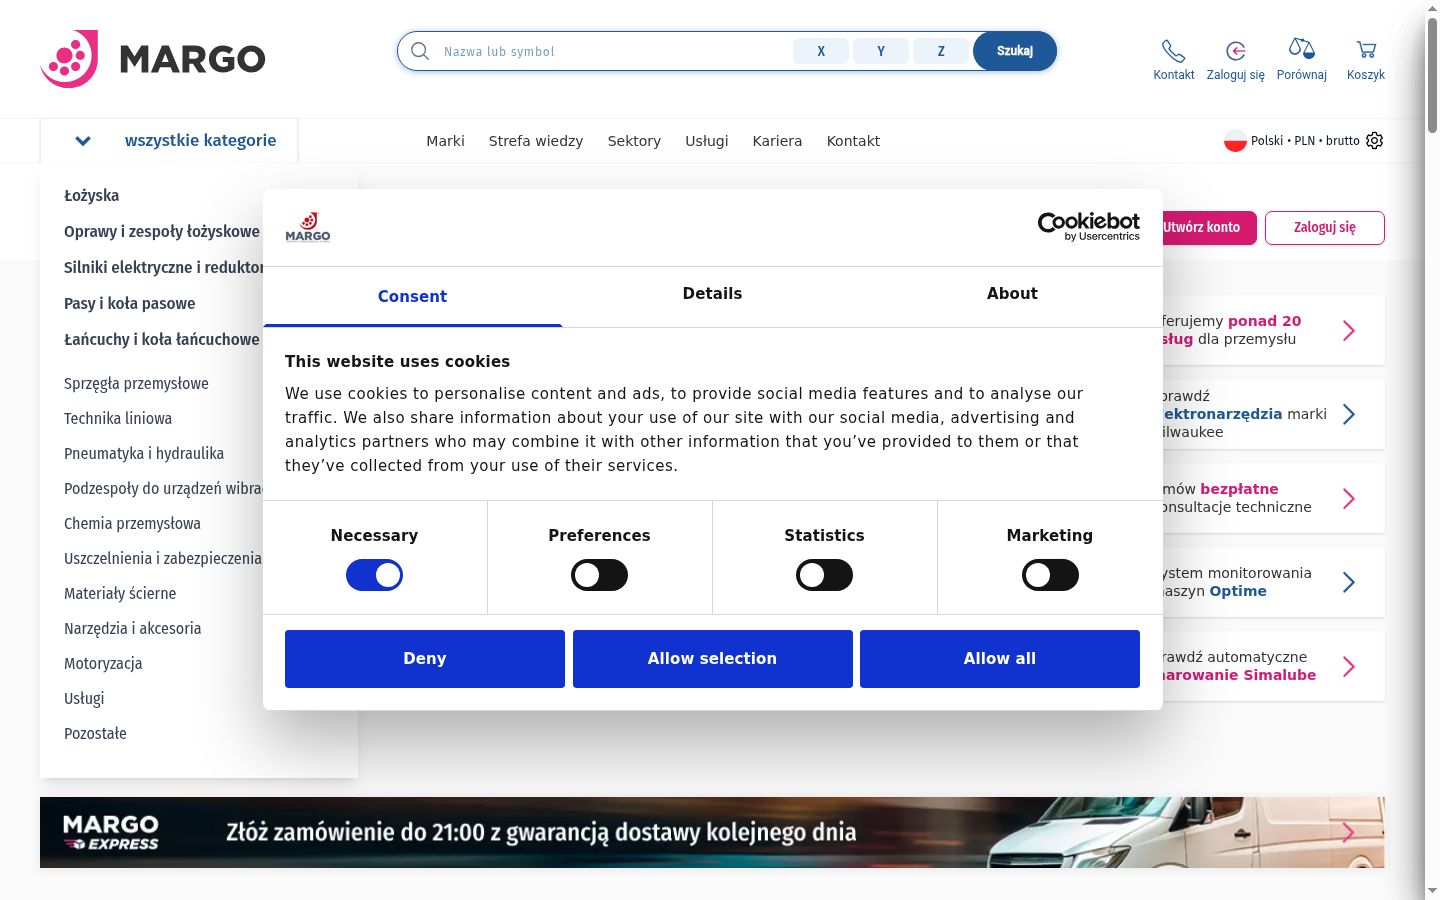Deny all cookies
The width and height of the screenshot is (1440, 900).
425,659
